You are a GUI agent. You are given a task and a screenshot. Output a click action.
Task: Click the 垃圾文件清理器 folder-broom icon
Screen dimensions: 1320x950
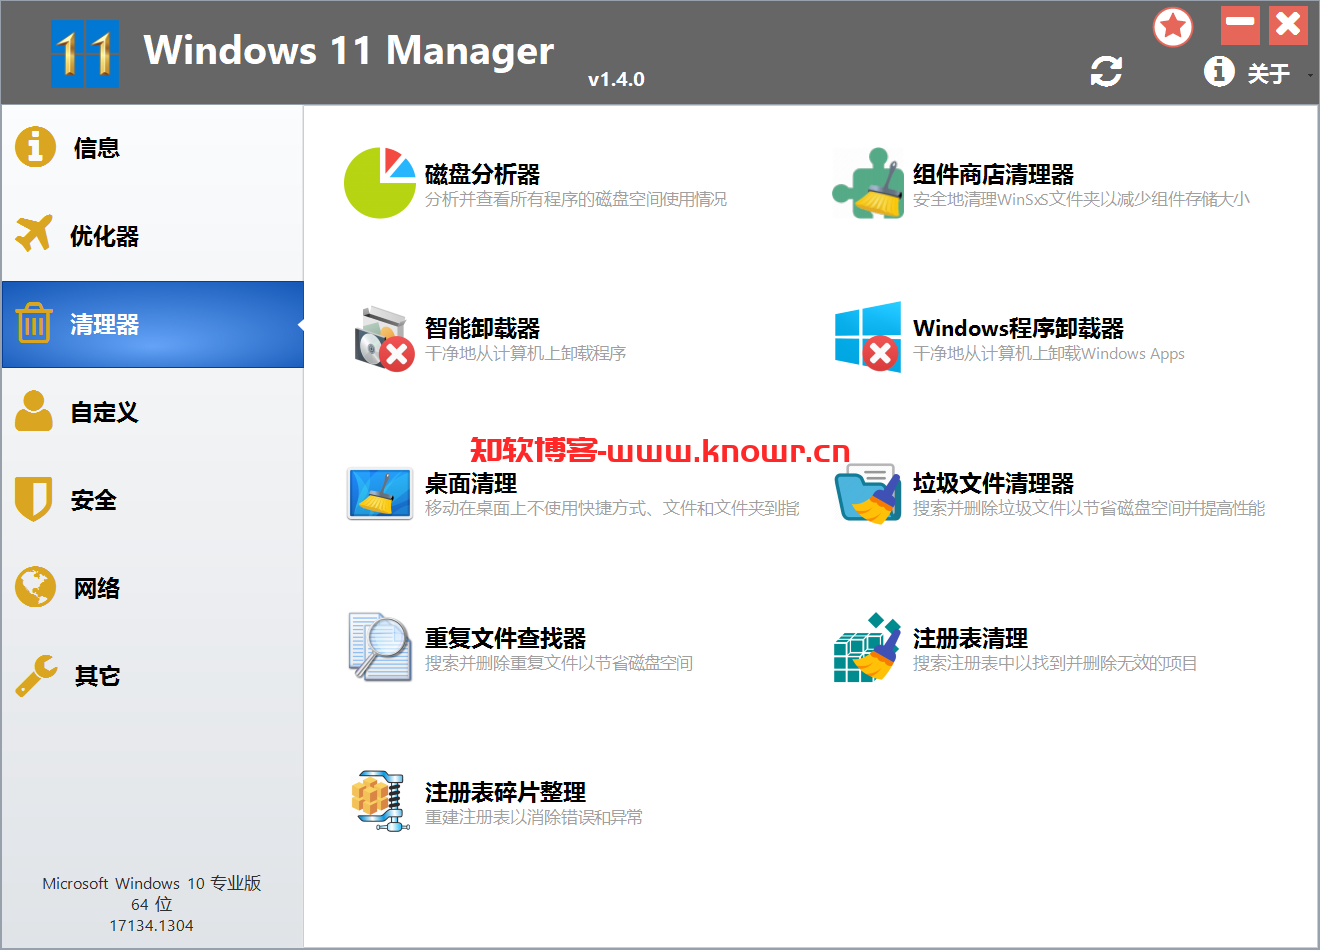tap(868, 493)
